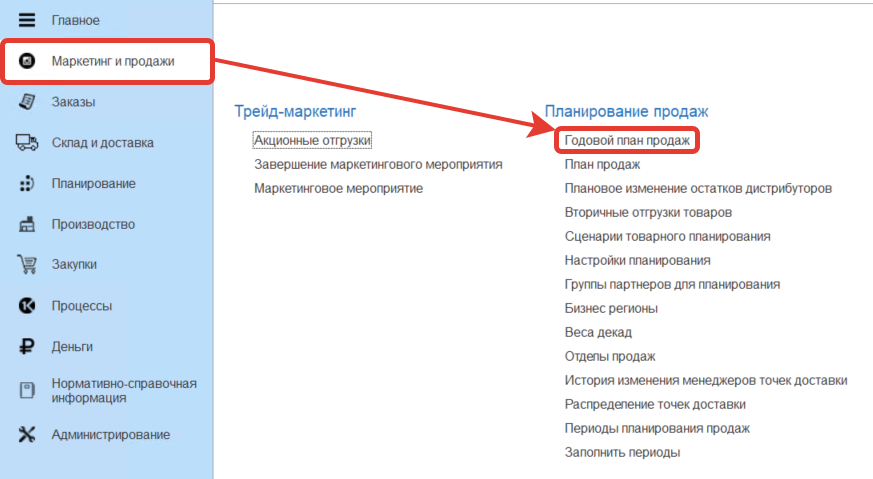873x479 pixels.
Task: Click the factory icon for Производство
Action: pyautogui.click(x=27, y=224)
